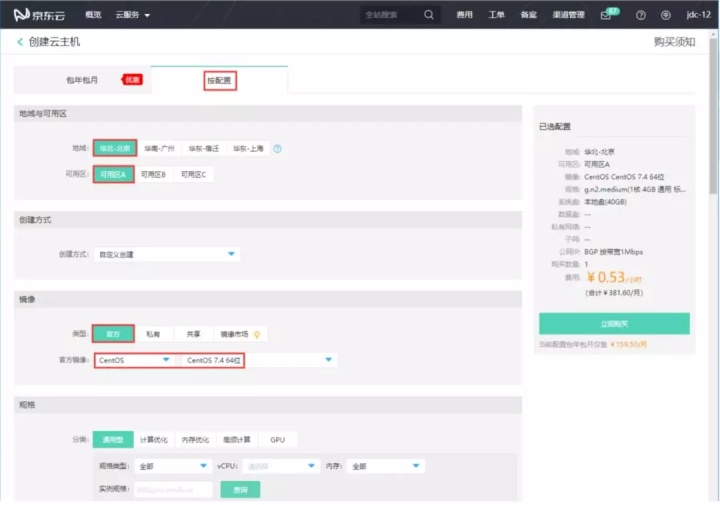
Task: Click the 创建云主机 page title
Action: (x=54, y=42)
